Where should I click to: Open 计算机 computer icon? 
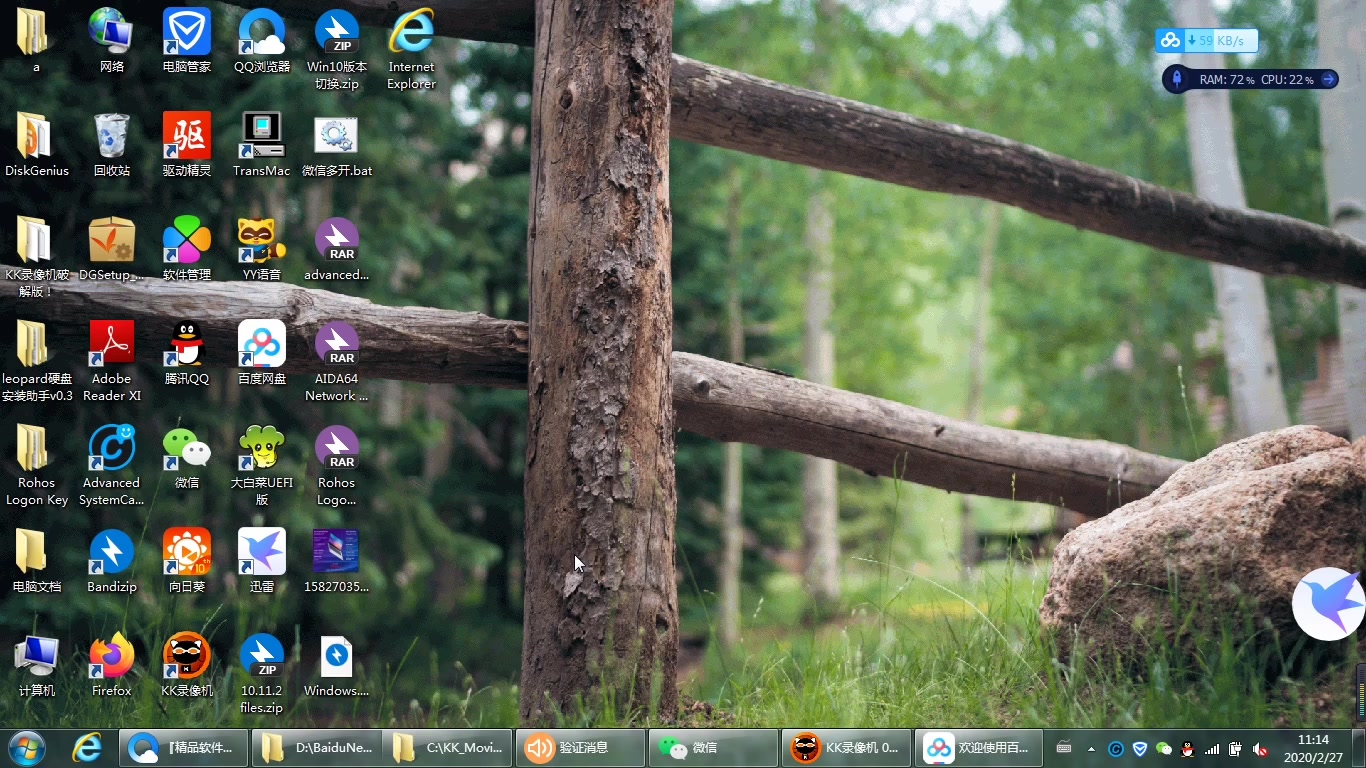point(37,665)
